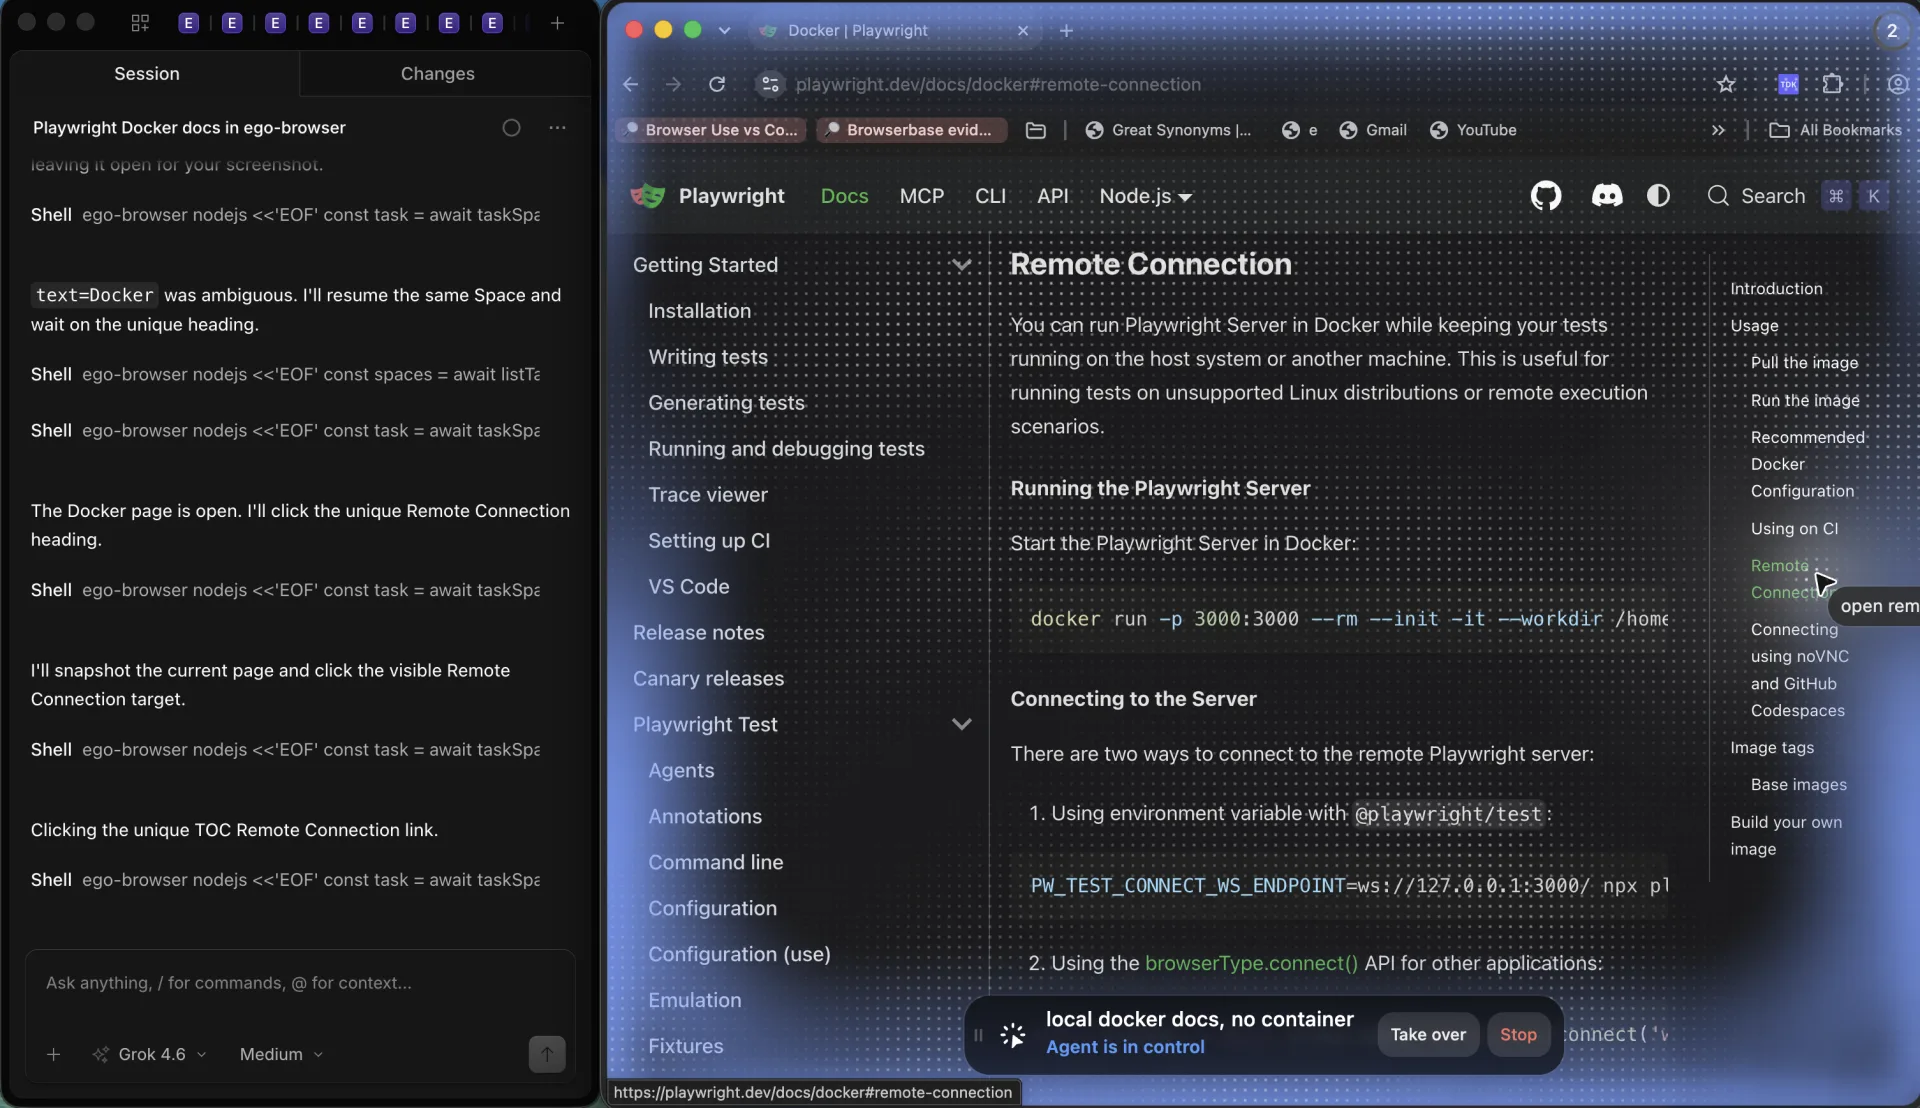Open the Docs nav item
This screenshot has width=1920, height=1108.
click(844, 196)
